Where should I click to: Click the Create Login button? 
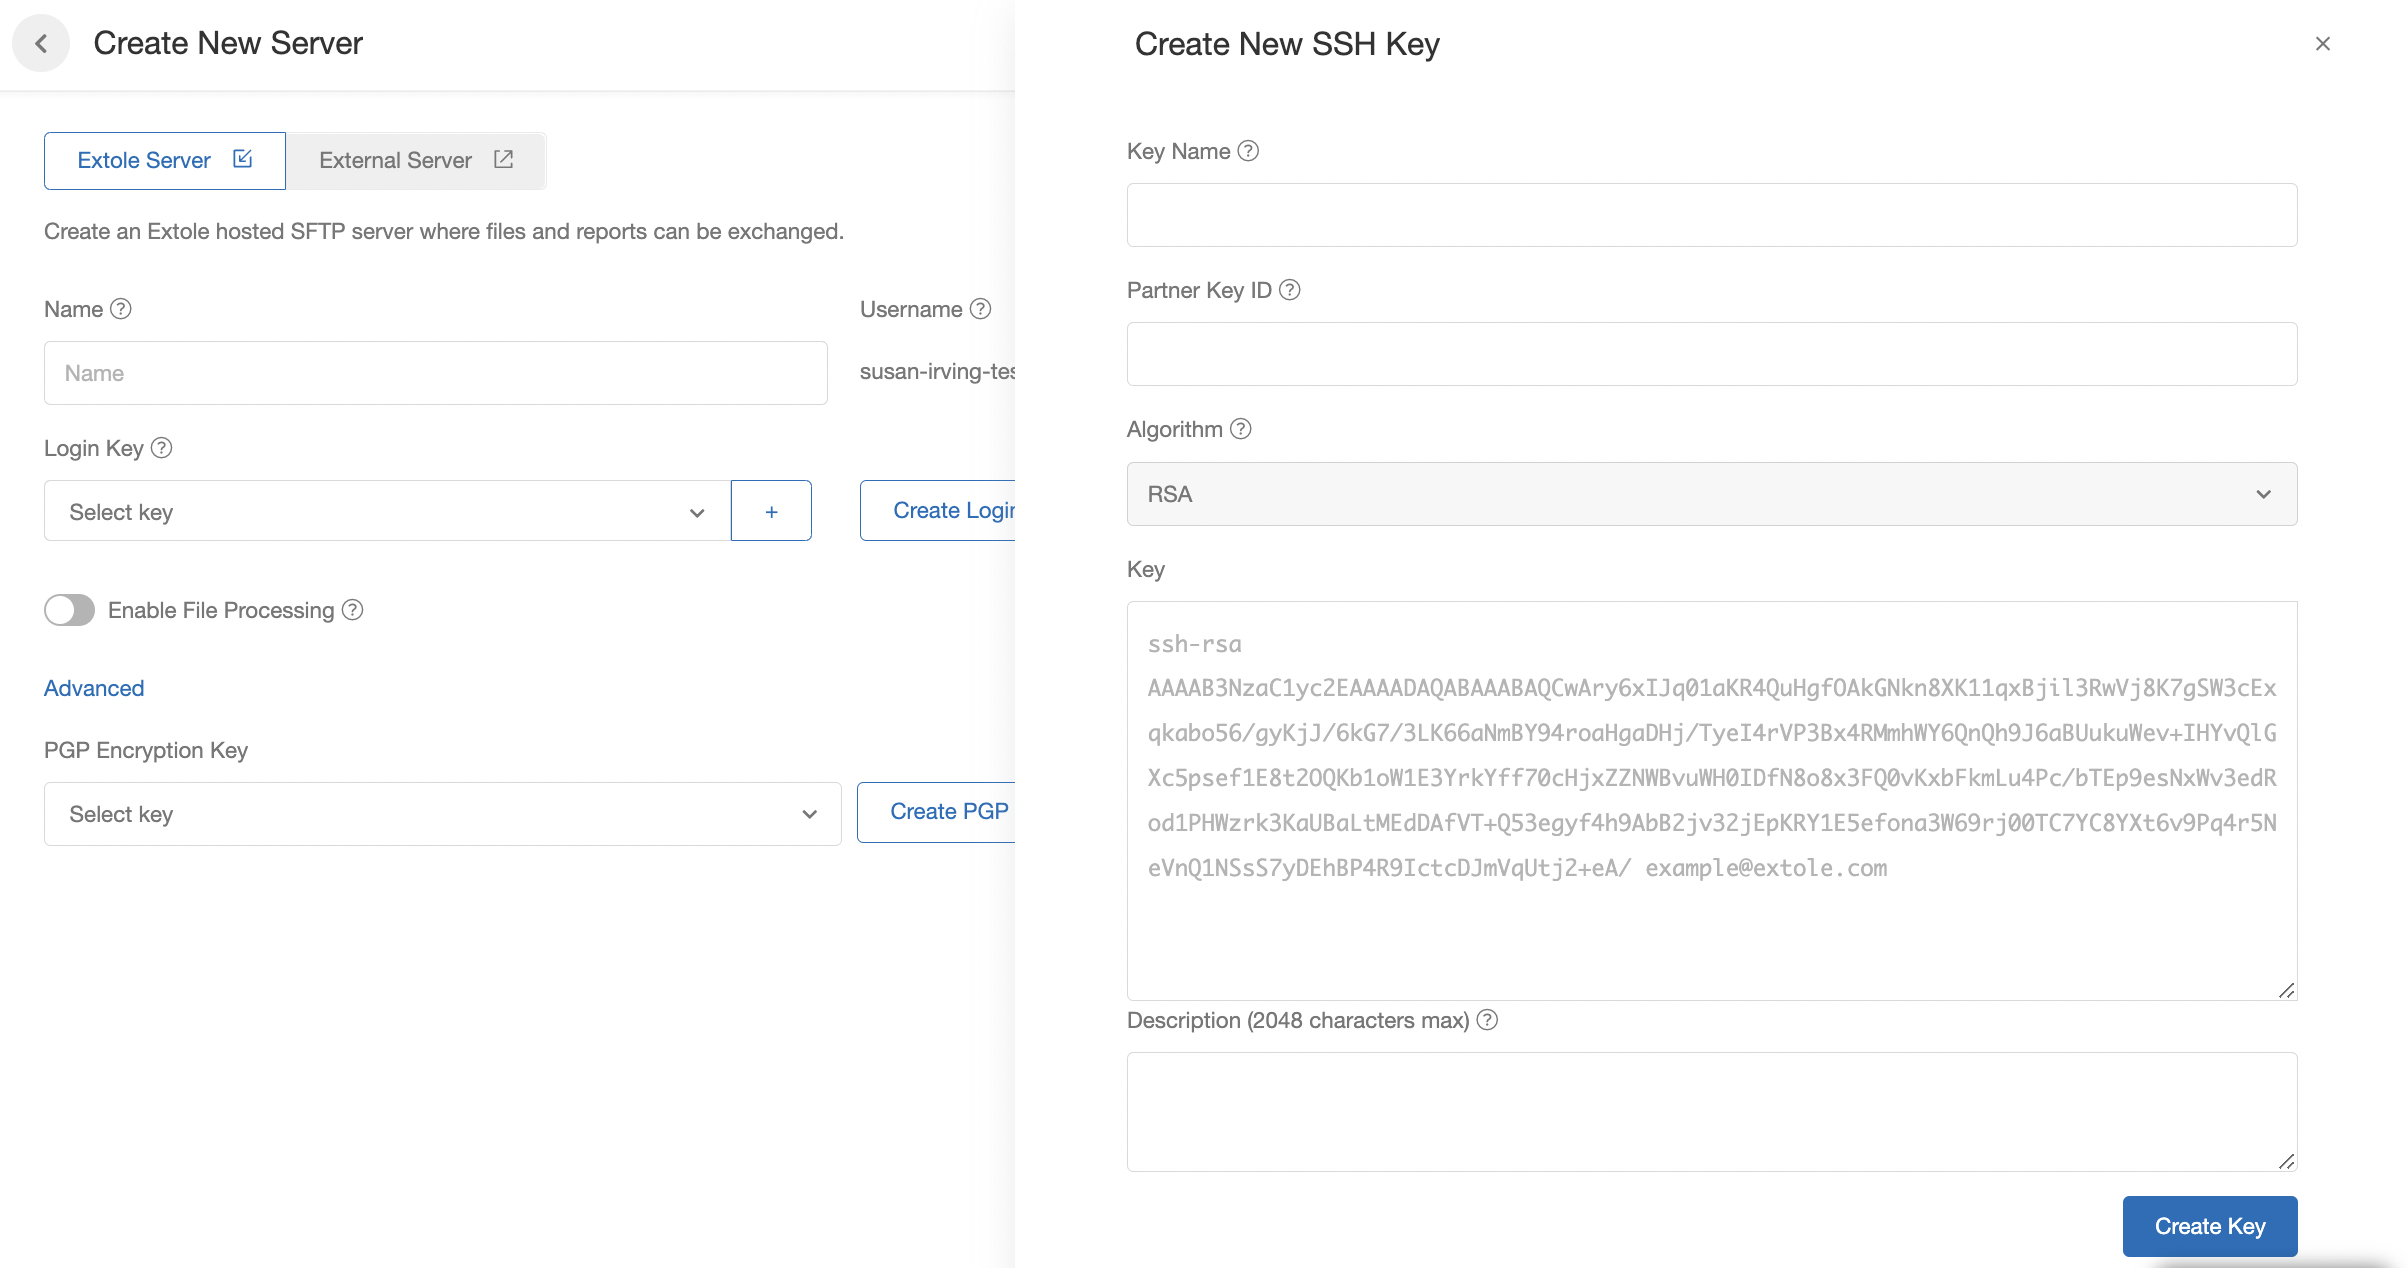[x=938, y=510]
